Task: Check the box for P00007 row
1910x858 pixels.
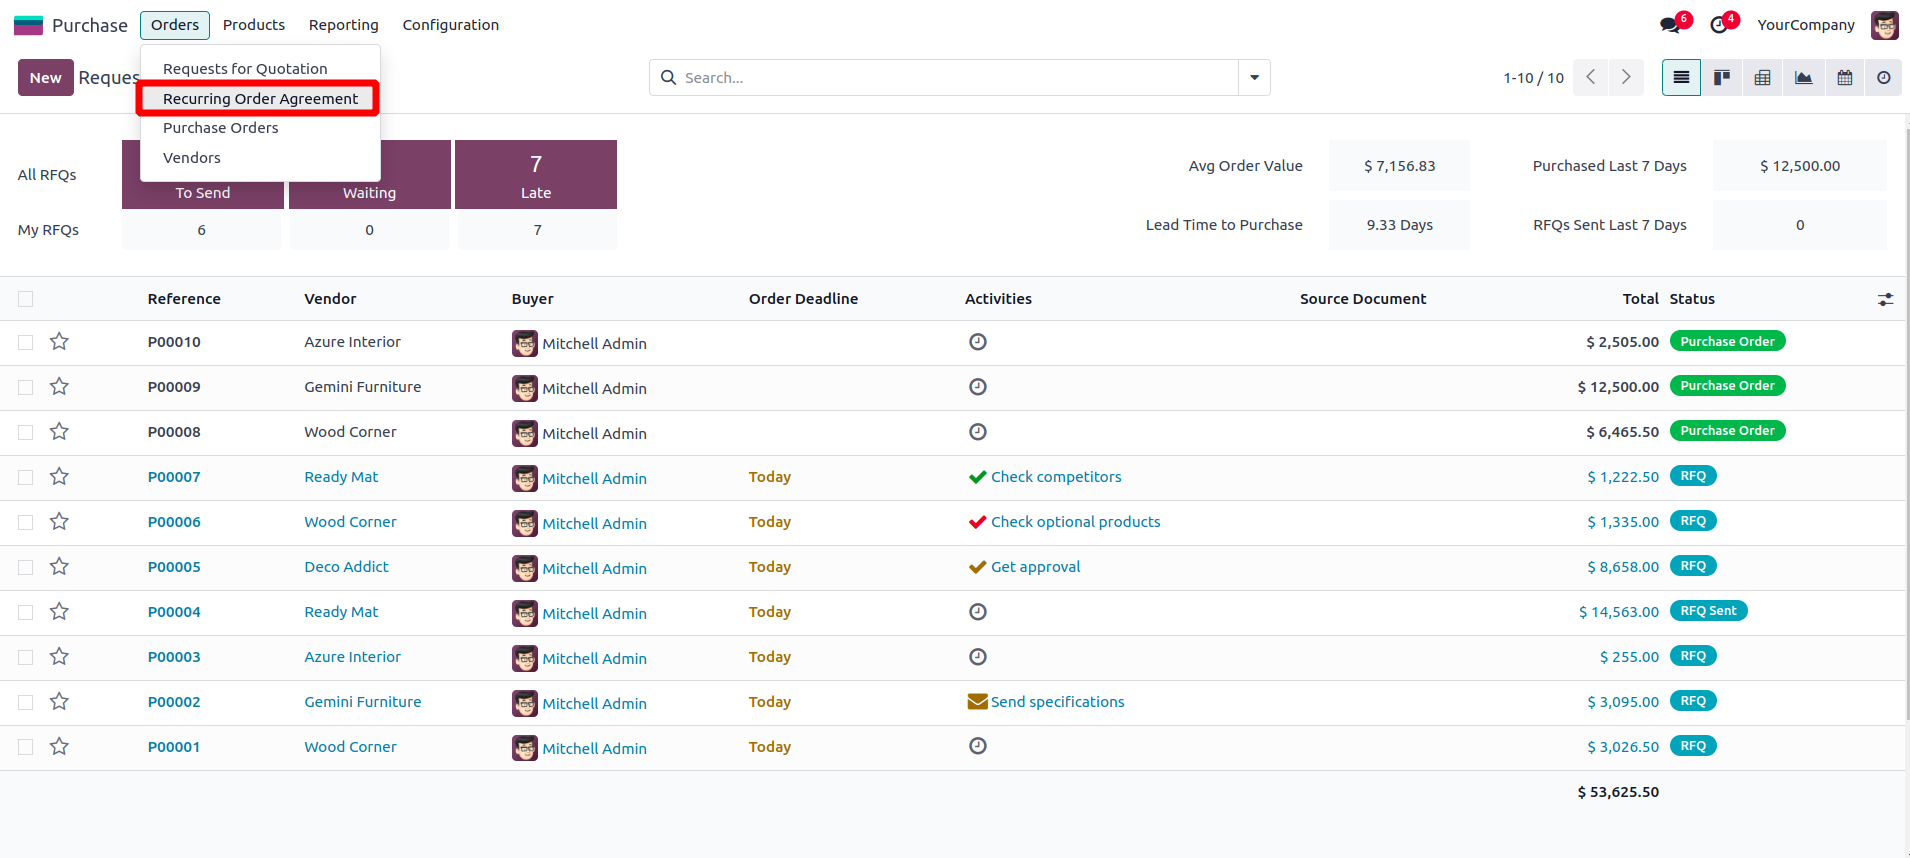Action: (26, 477)
